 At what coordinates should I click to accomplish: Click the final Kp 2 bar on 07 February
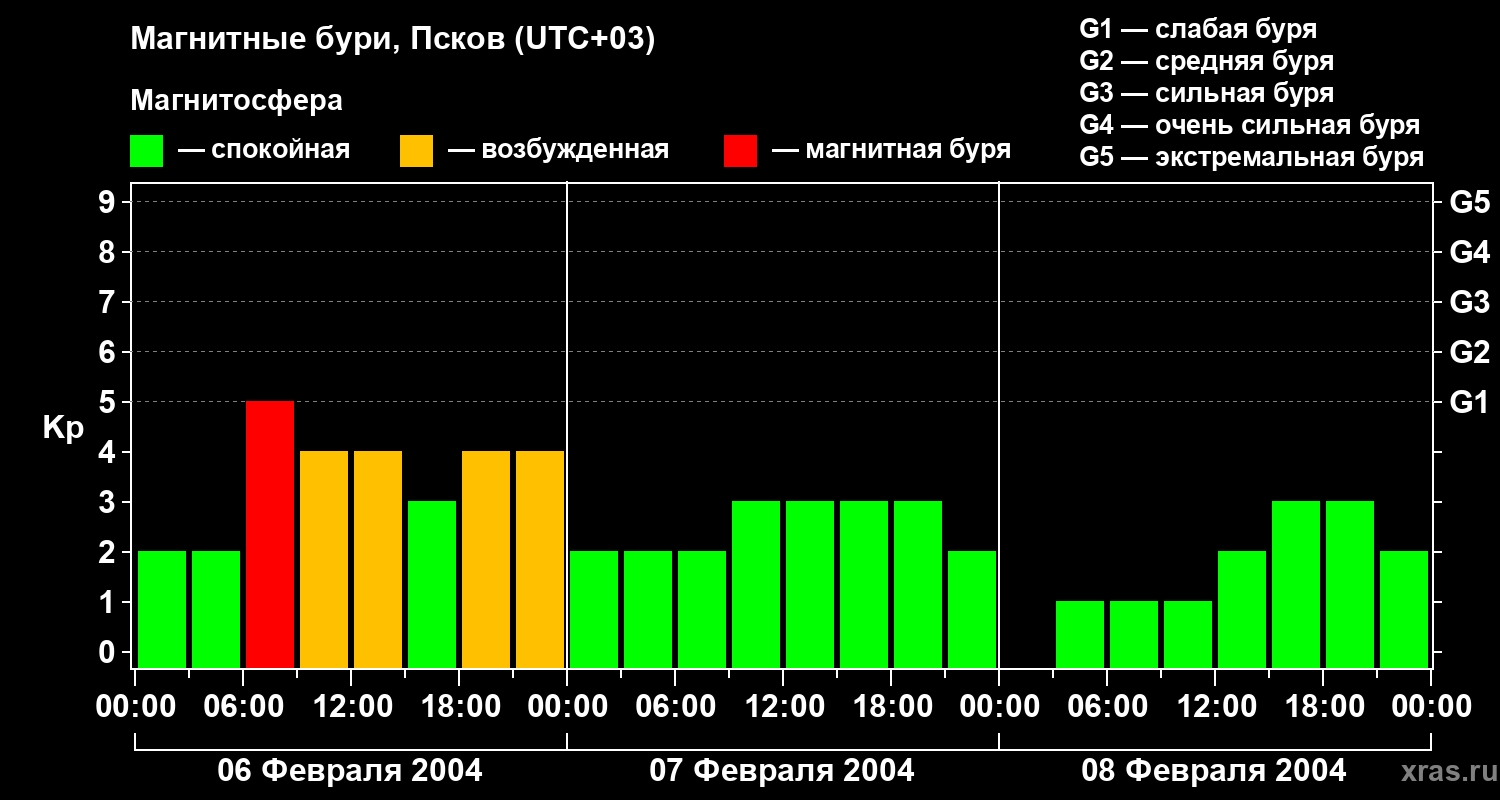[972, 610]
